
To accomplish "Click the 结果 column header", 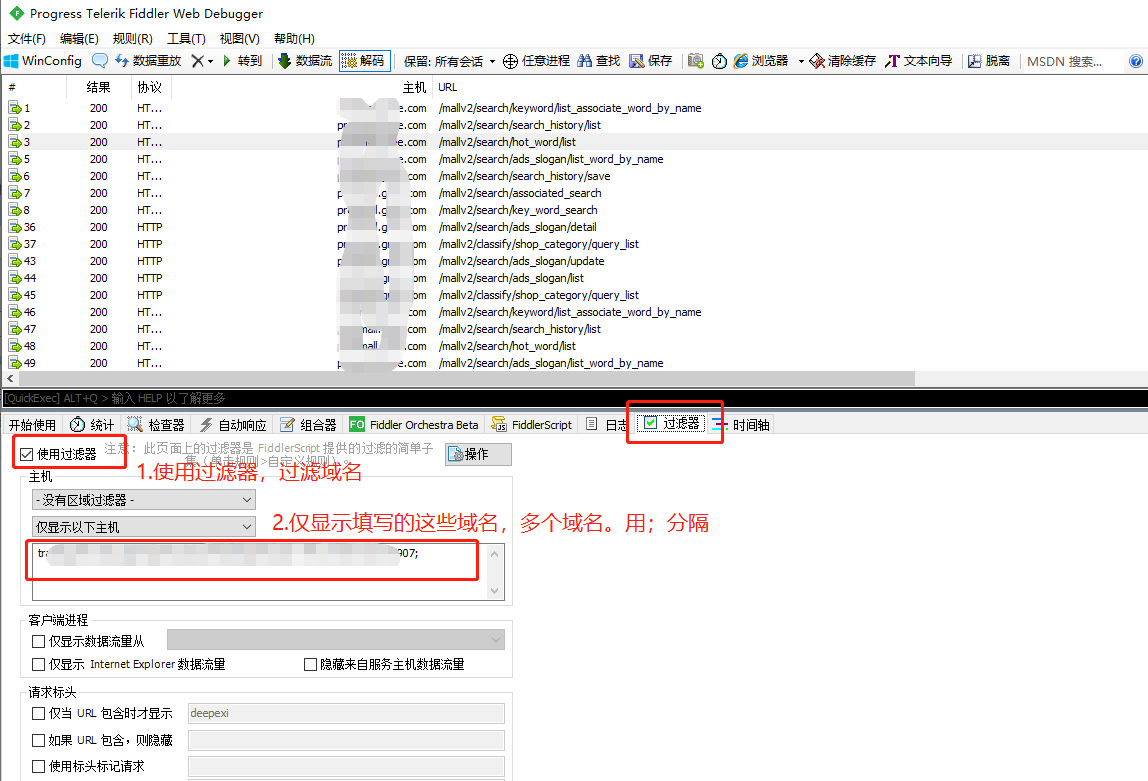I will (98, 87).
